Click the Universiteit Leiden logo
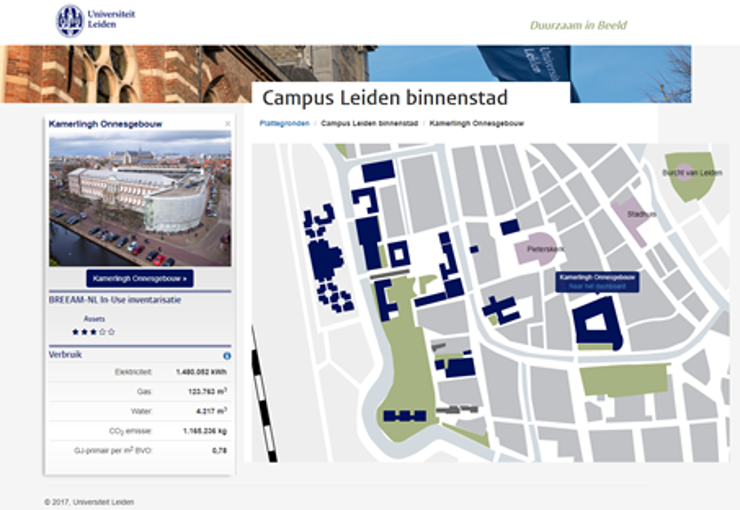Screen dimensions: 740x510 coord(96,21)
